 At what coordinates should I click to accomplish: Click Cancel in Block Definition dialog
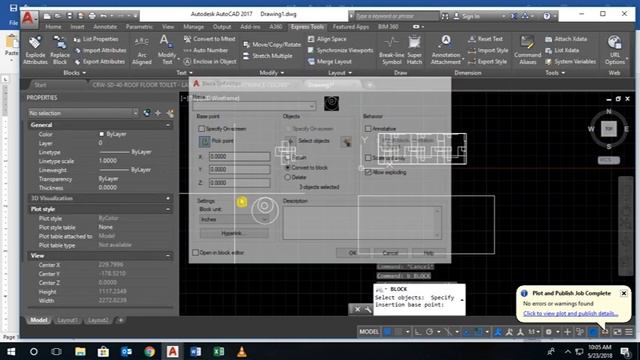390,253
